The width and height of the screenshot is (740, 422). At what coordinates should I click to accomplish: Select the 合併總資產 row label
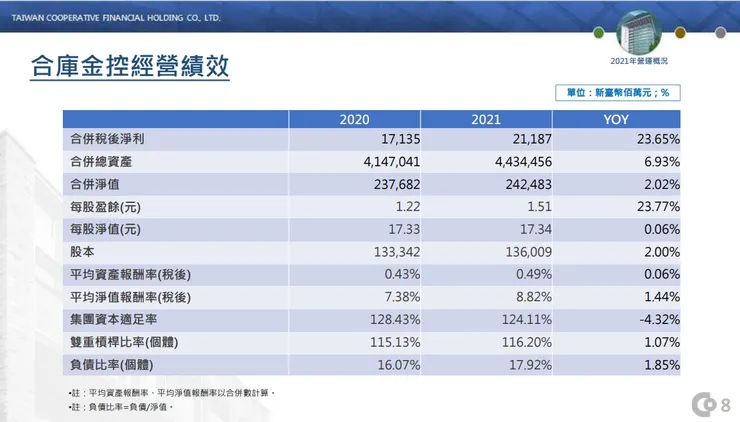point(101,161)
